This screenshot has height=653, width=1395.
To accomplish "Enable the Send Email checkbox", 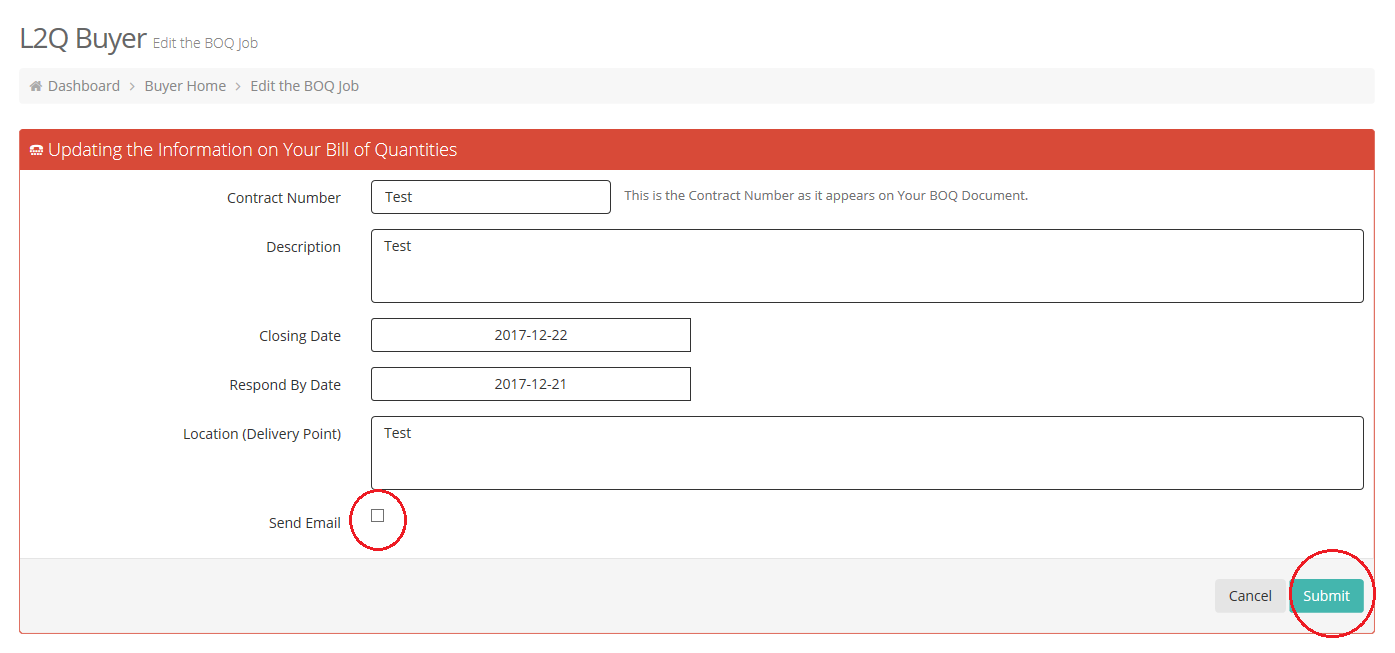I will 377,516.
